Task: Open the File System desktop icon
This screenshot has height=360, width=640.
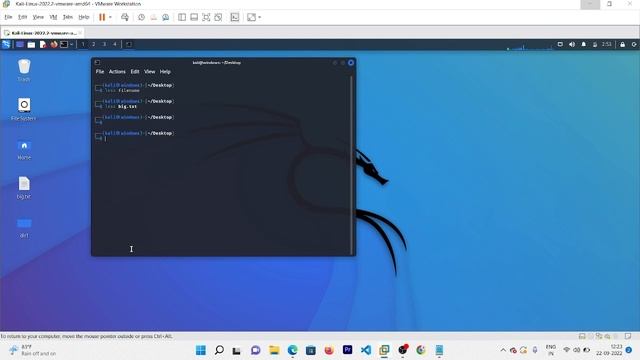Action: (x=24, y=109)
